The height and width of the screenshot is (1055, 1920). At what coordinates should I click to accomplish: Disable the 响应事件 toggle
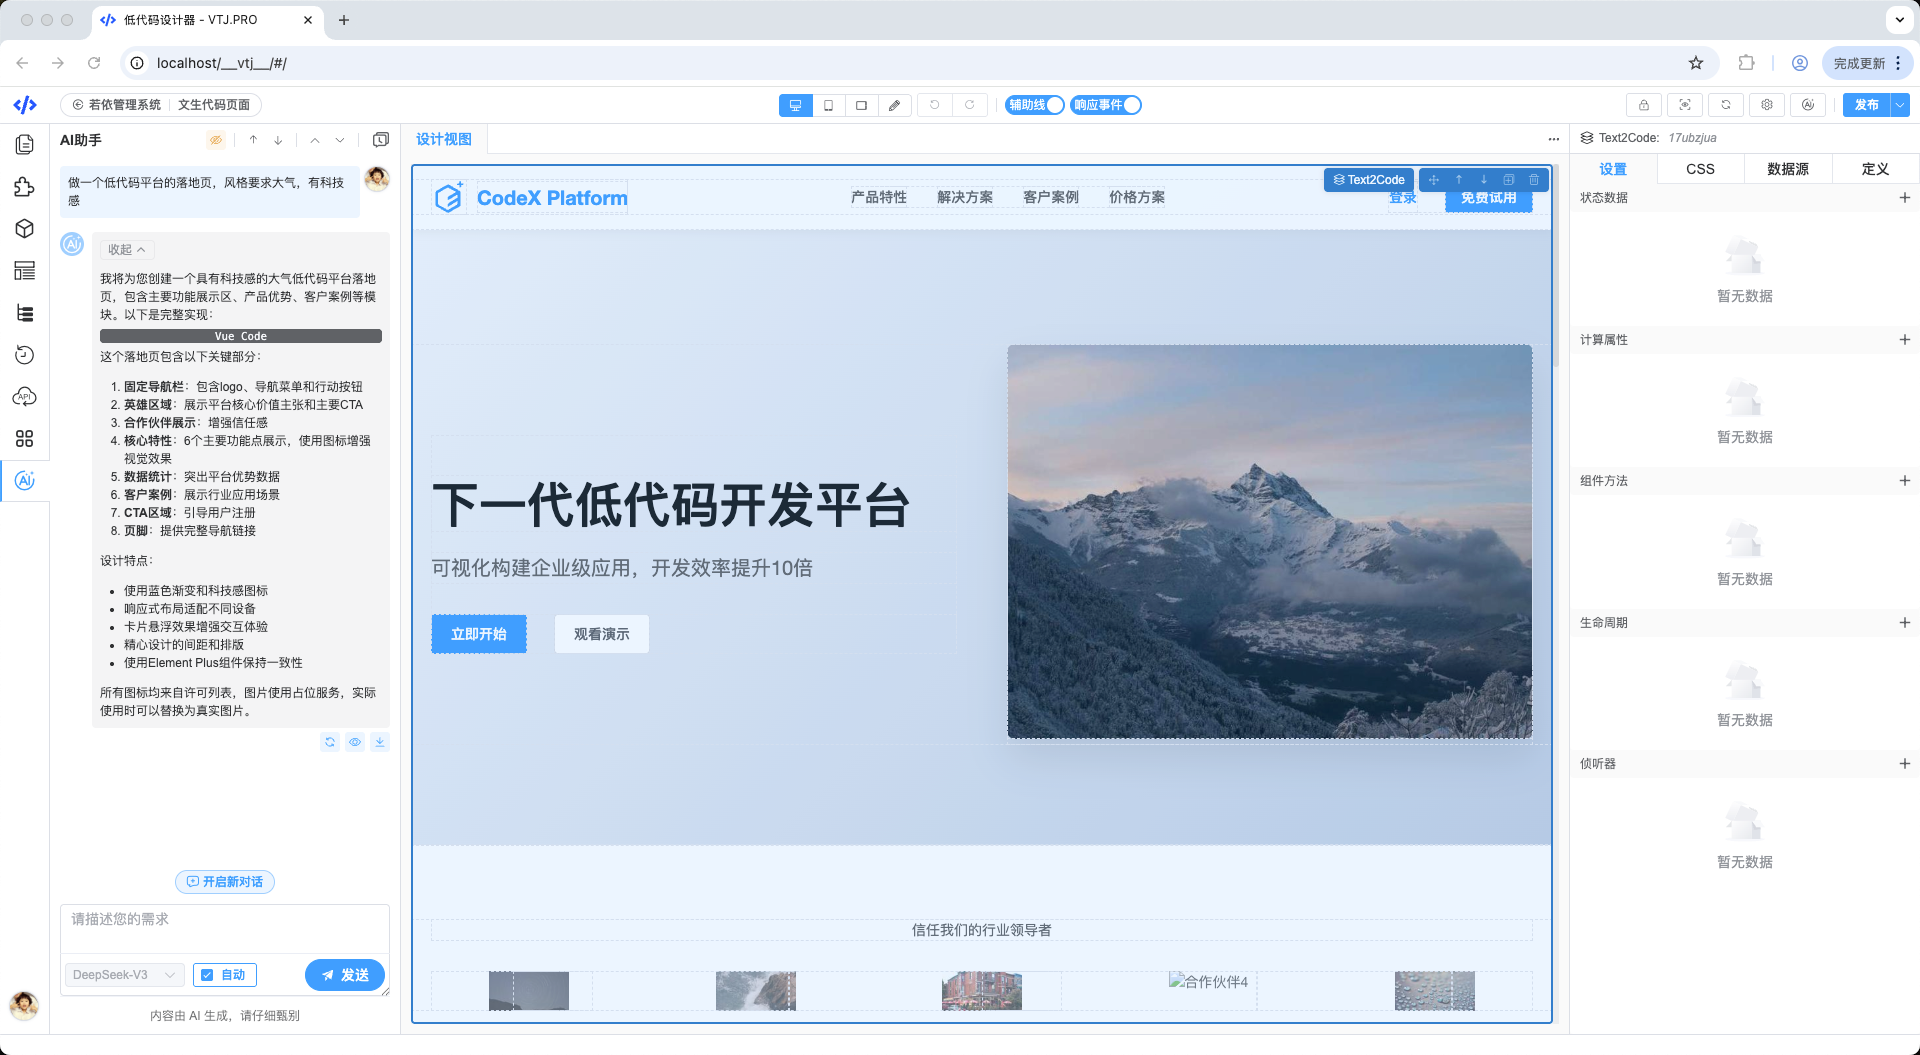click(1131, 105)
